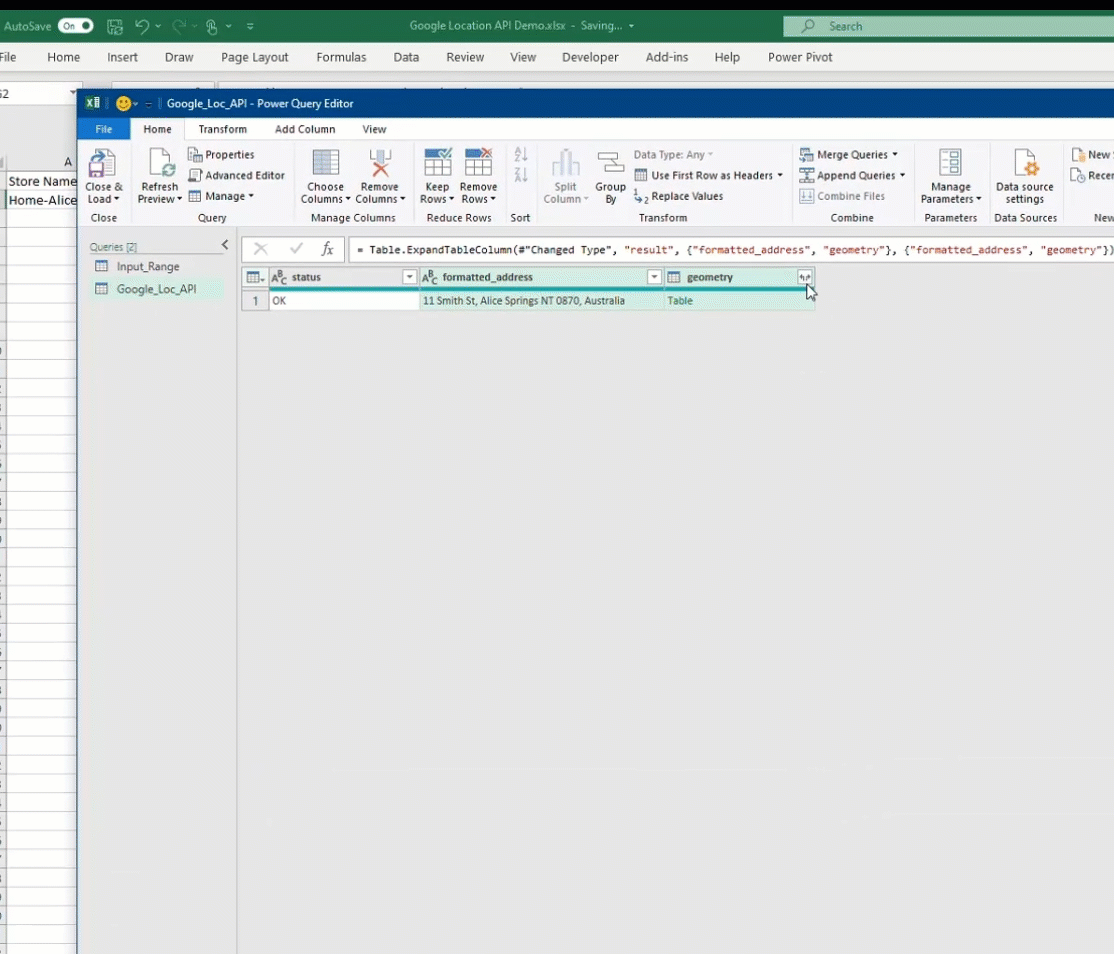
Task: Click the Home-Alice cell in the Excel sheet
Action: coord(41,200)
